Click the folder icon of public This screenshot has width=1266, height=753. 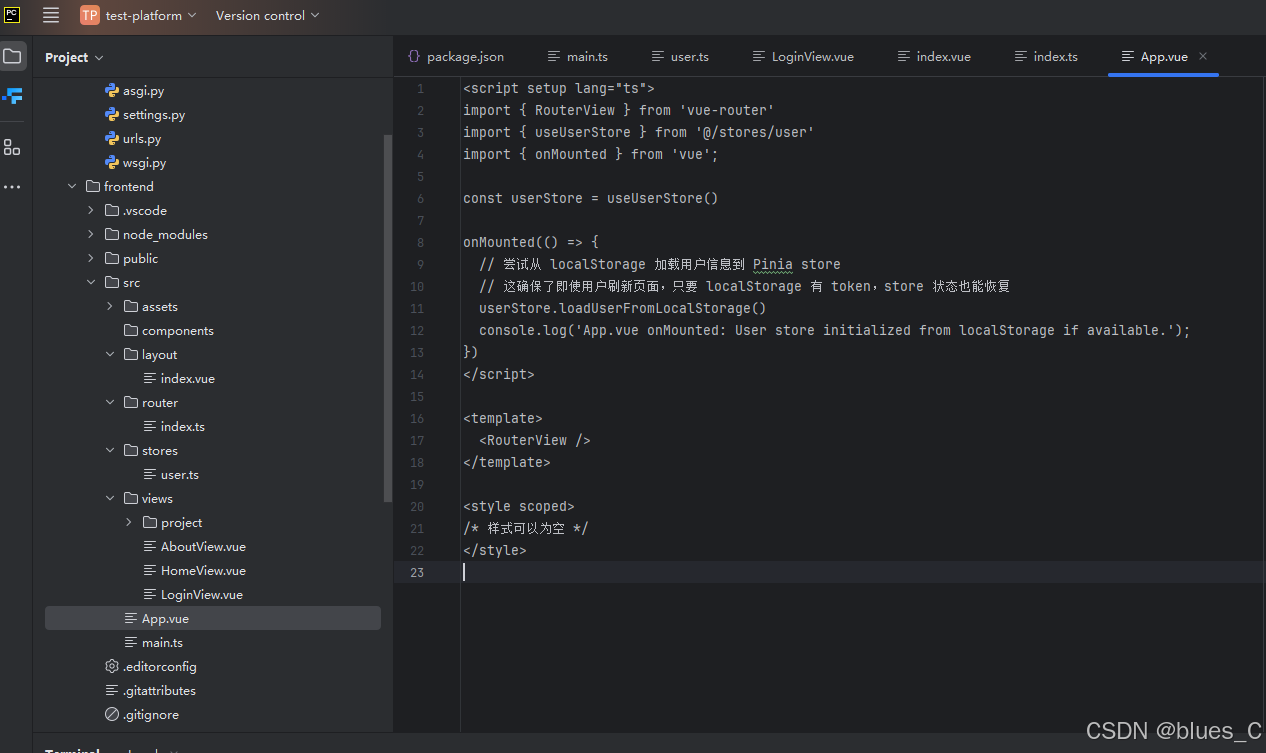[112, 259]
